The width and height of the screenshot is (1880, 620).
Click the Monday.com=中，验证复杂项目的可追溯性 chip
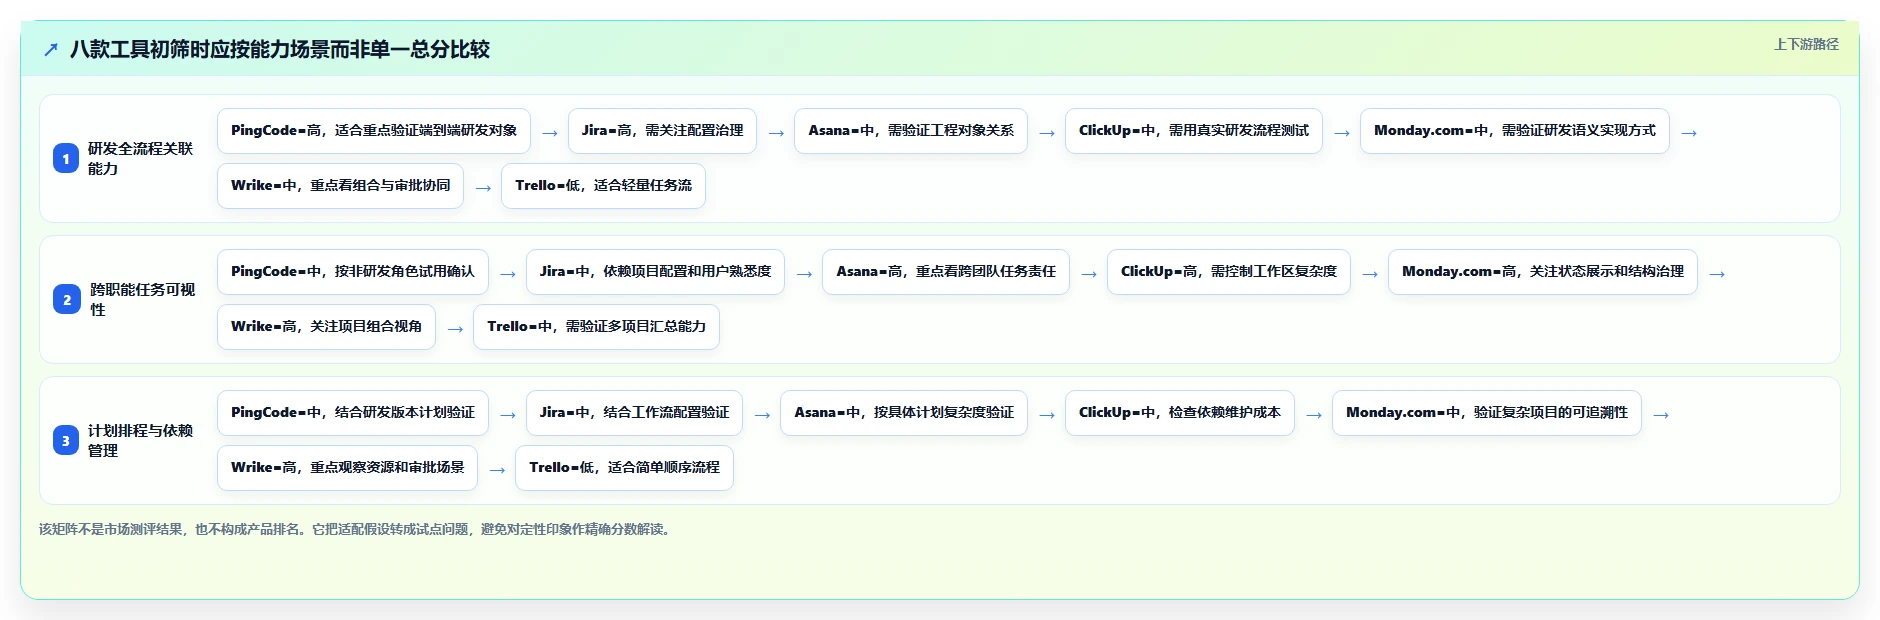coord(1487,413)
